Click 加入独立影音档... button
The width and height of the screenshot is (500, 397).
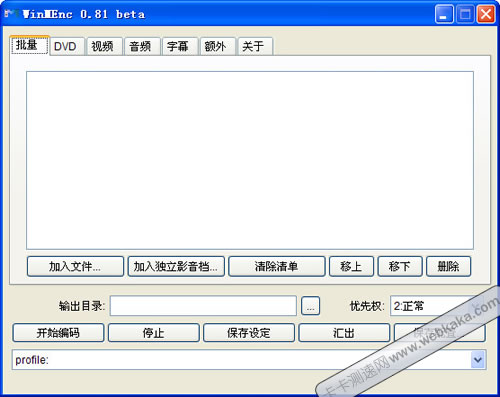pyautogui.click(x=176, y=266)
